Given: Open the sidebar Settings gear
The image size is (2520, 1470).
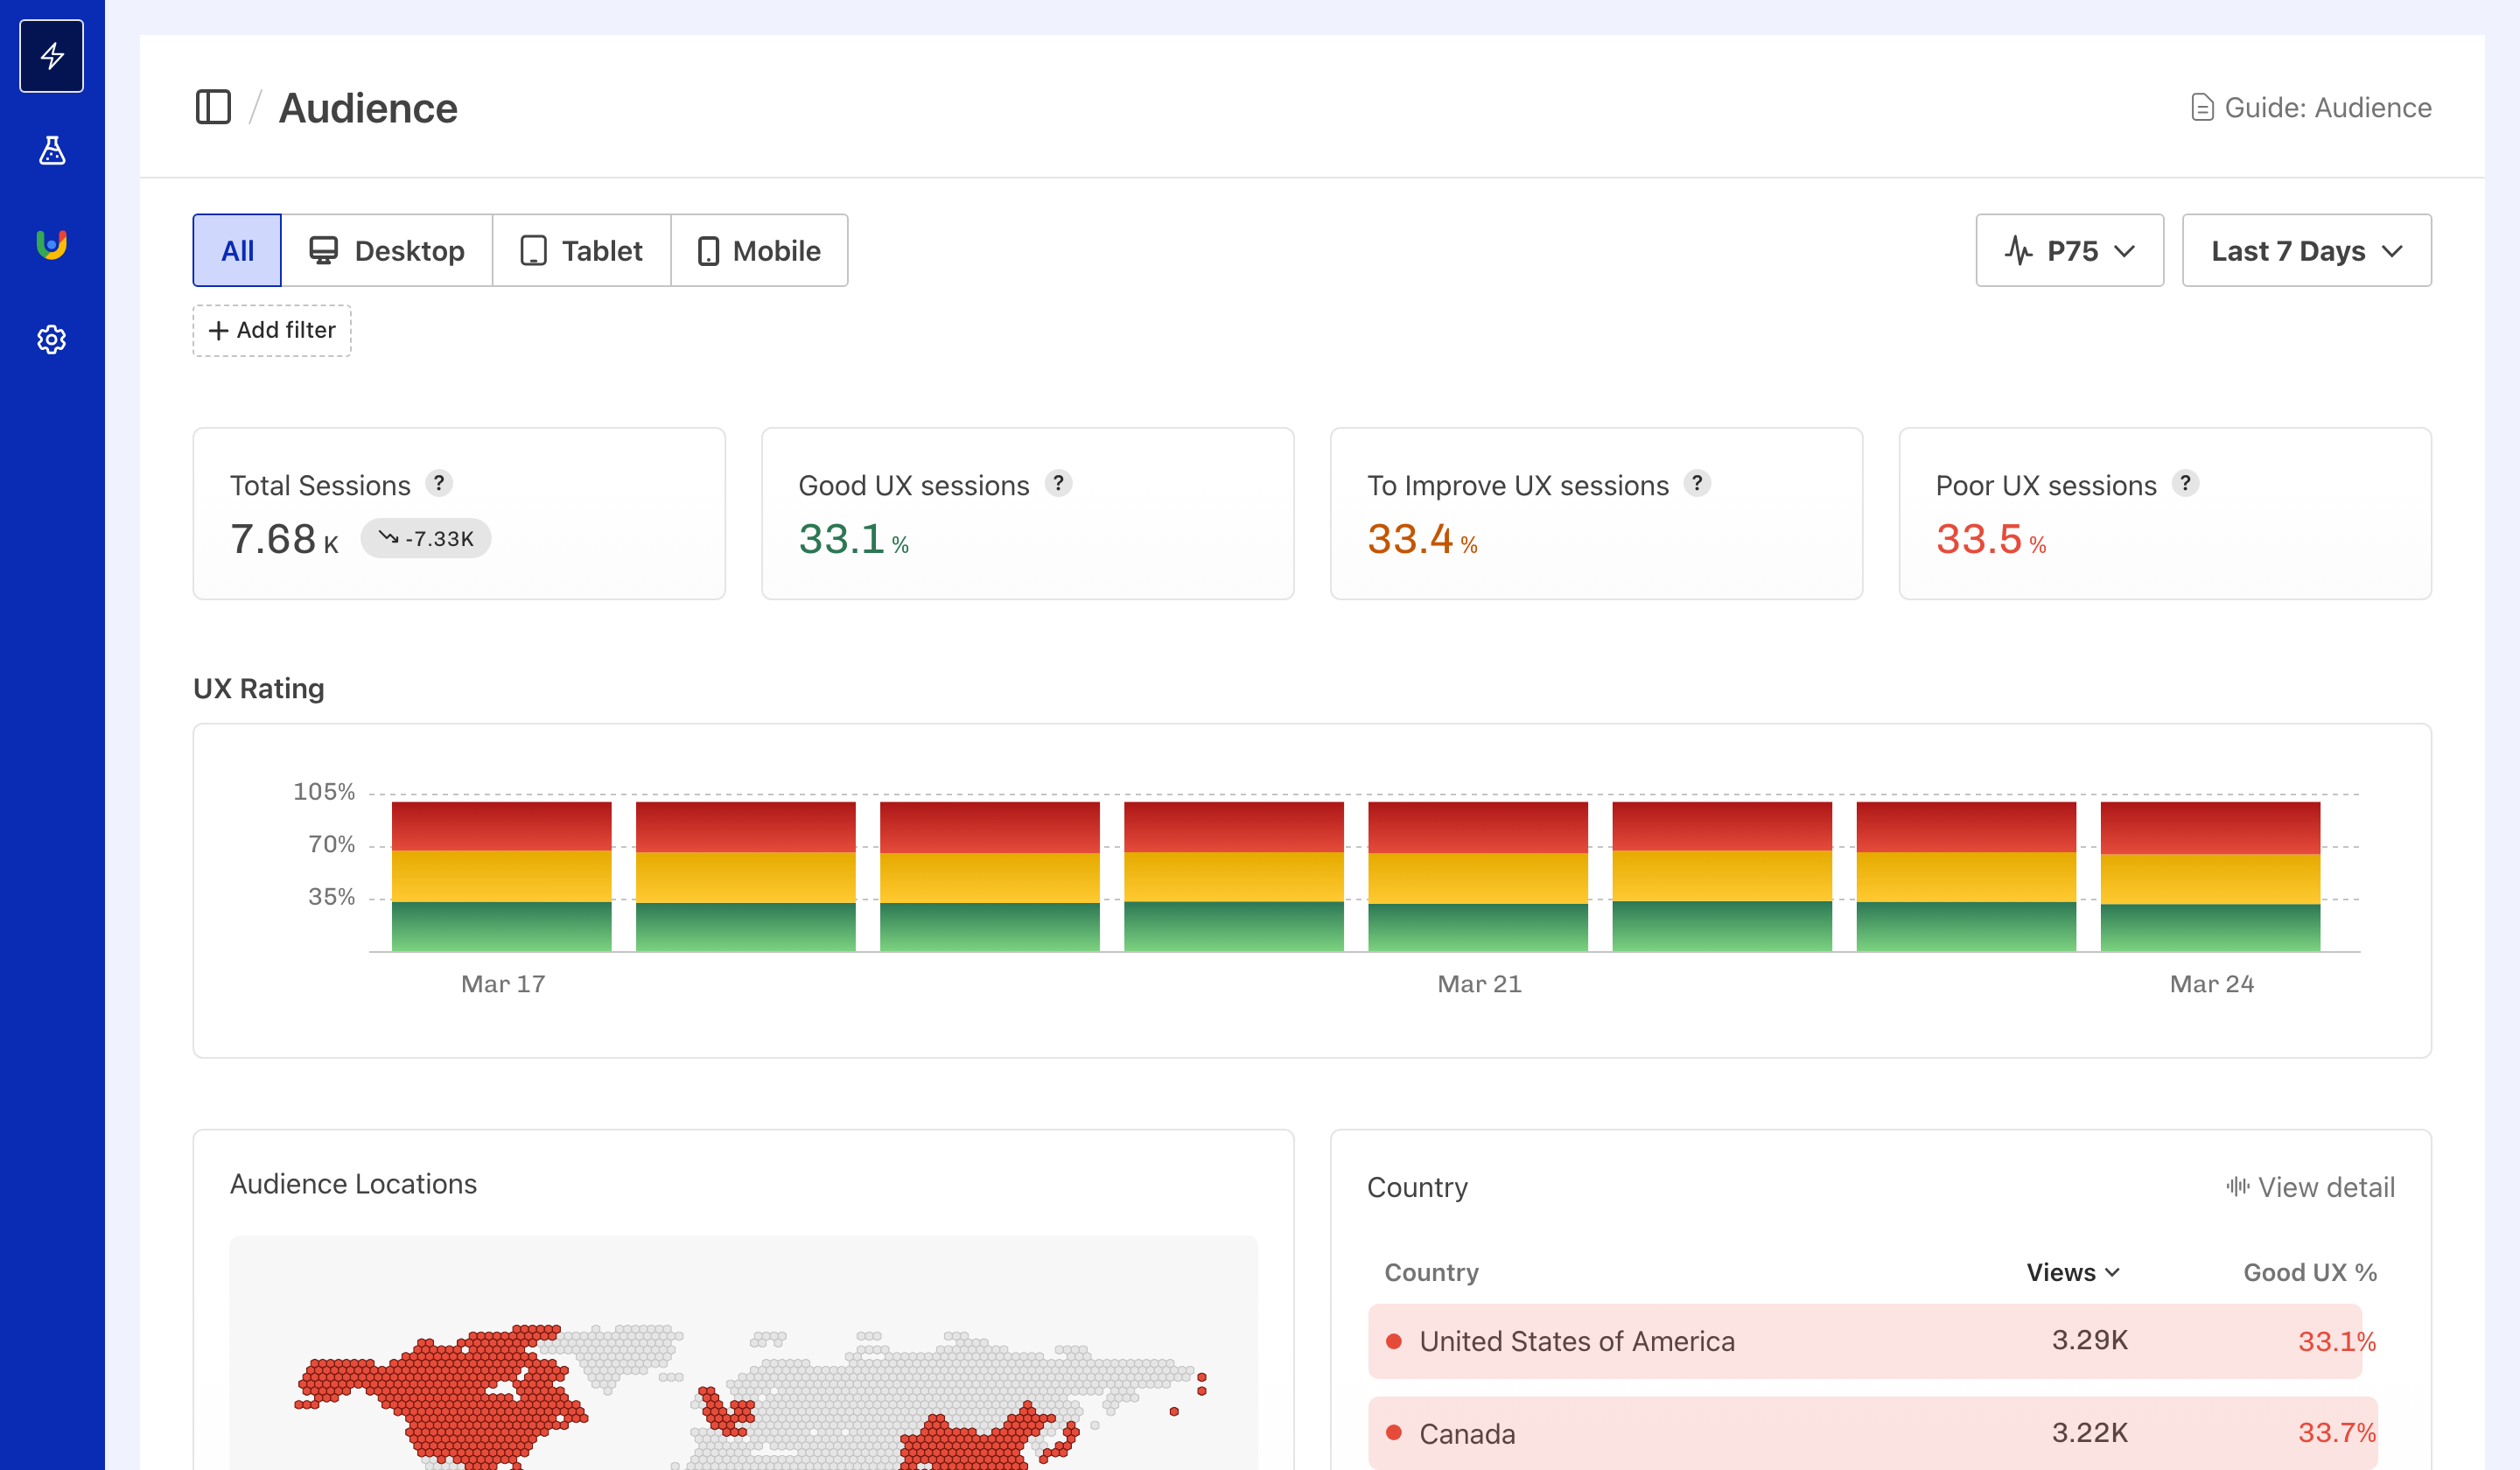Looking at the screenshot, I should (x=51, y=339).
